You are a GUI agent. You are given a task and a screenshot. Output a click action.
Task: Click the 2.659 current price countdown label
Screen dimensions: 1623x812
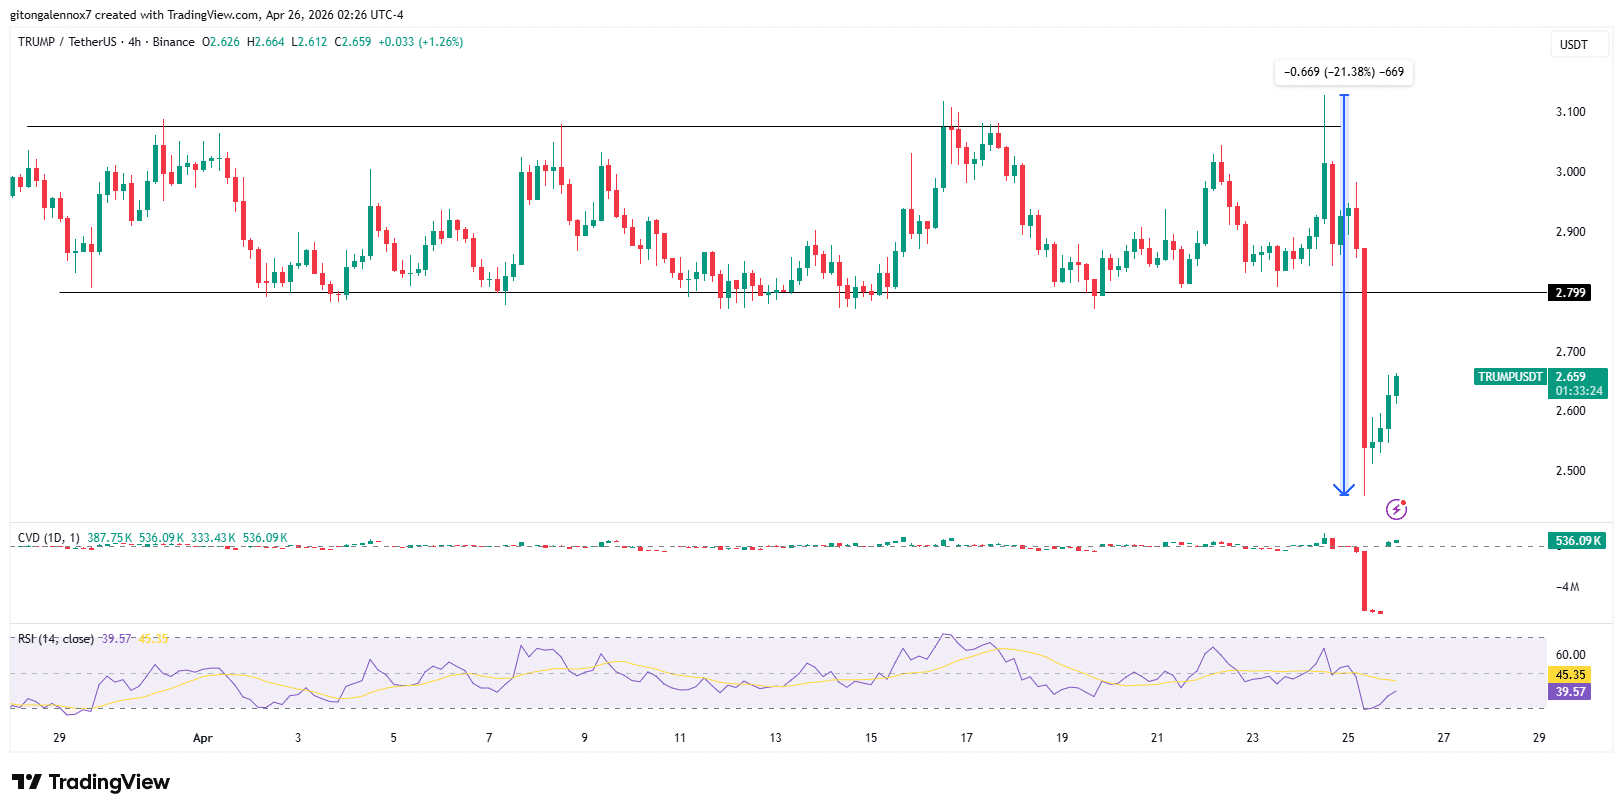(x=1577, y=384)
